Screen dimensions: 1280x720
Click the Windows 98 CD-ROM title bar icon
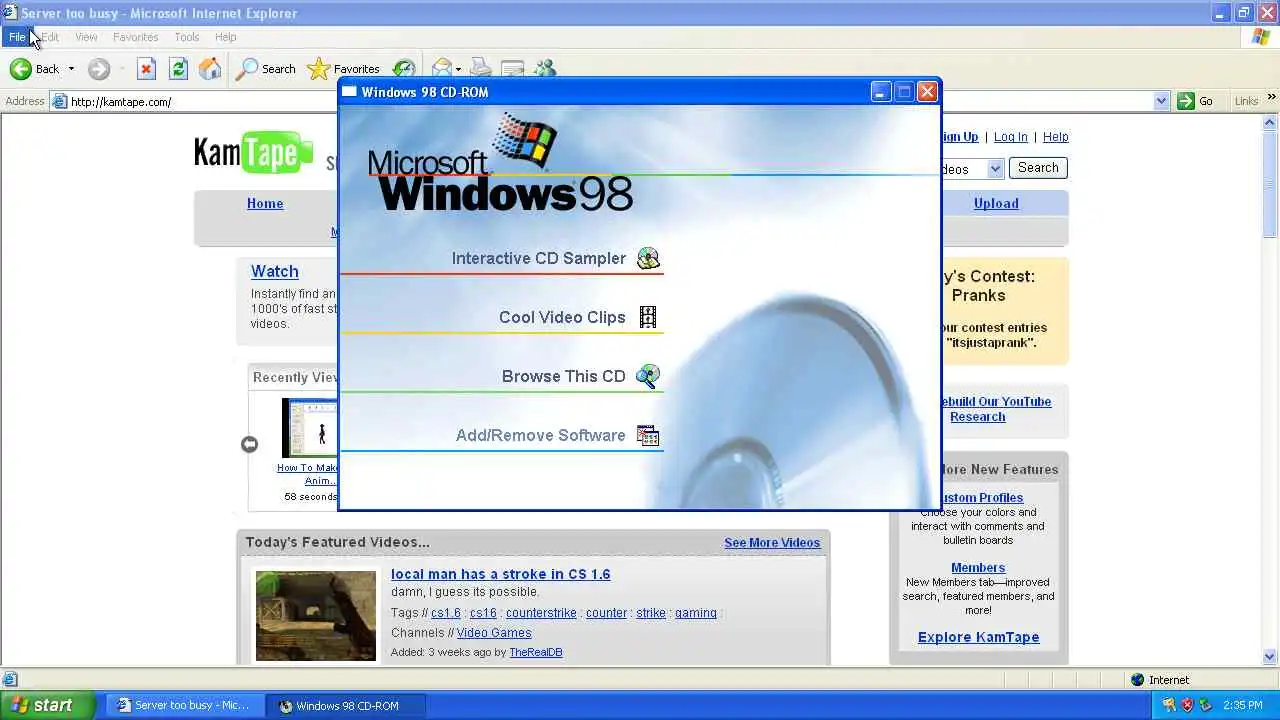pos(349,92)
